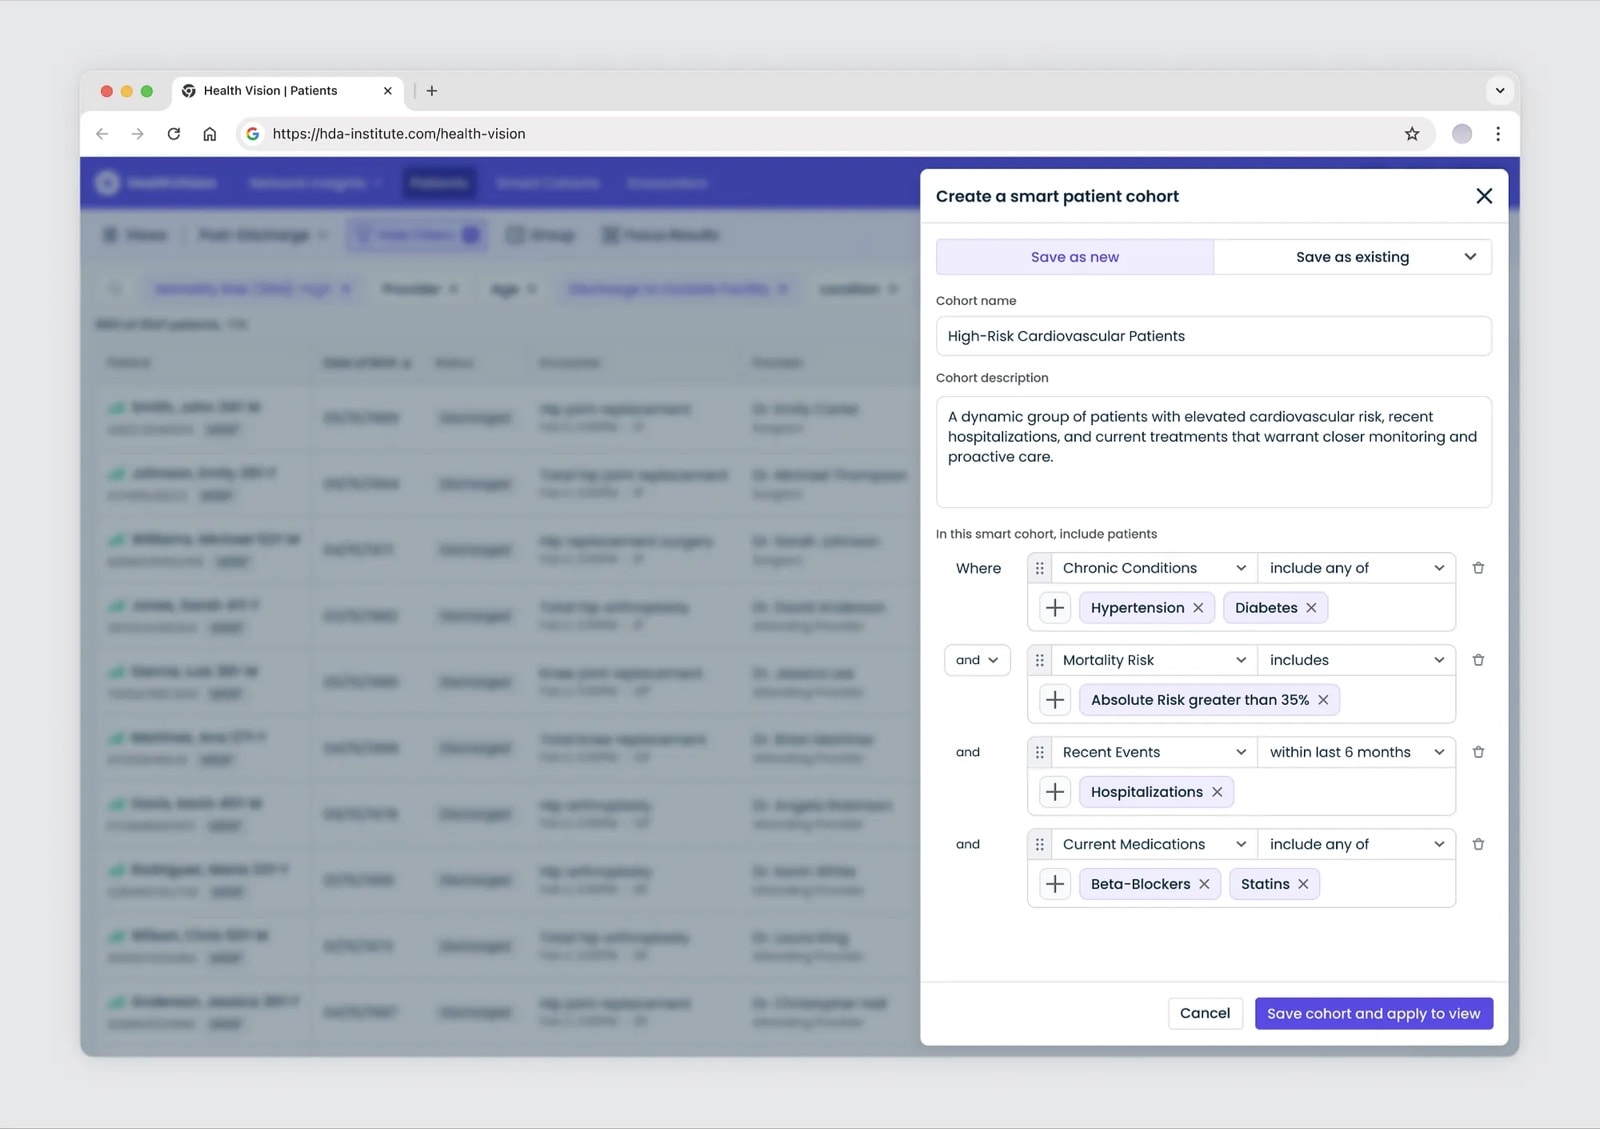Open the 'and' conjunction dropdown
The width and height of the screenshot is (1600, 1129).
[977, 660]
